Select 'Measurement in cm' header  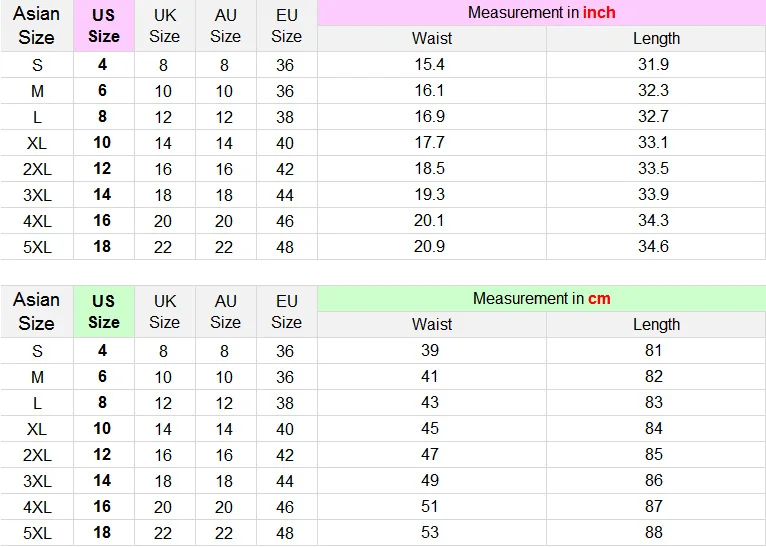click(x=541, y=298)
